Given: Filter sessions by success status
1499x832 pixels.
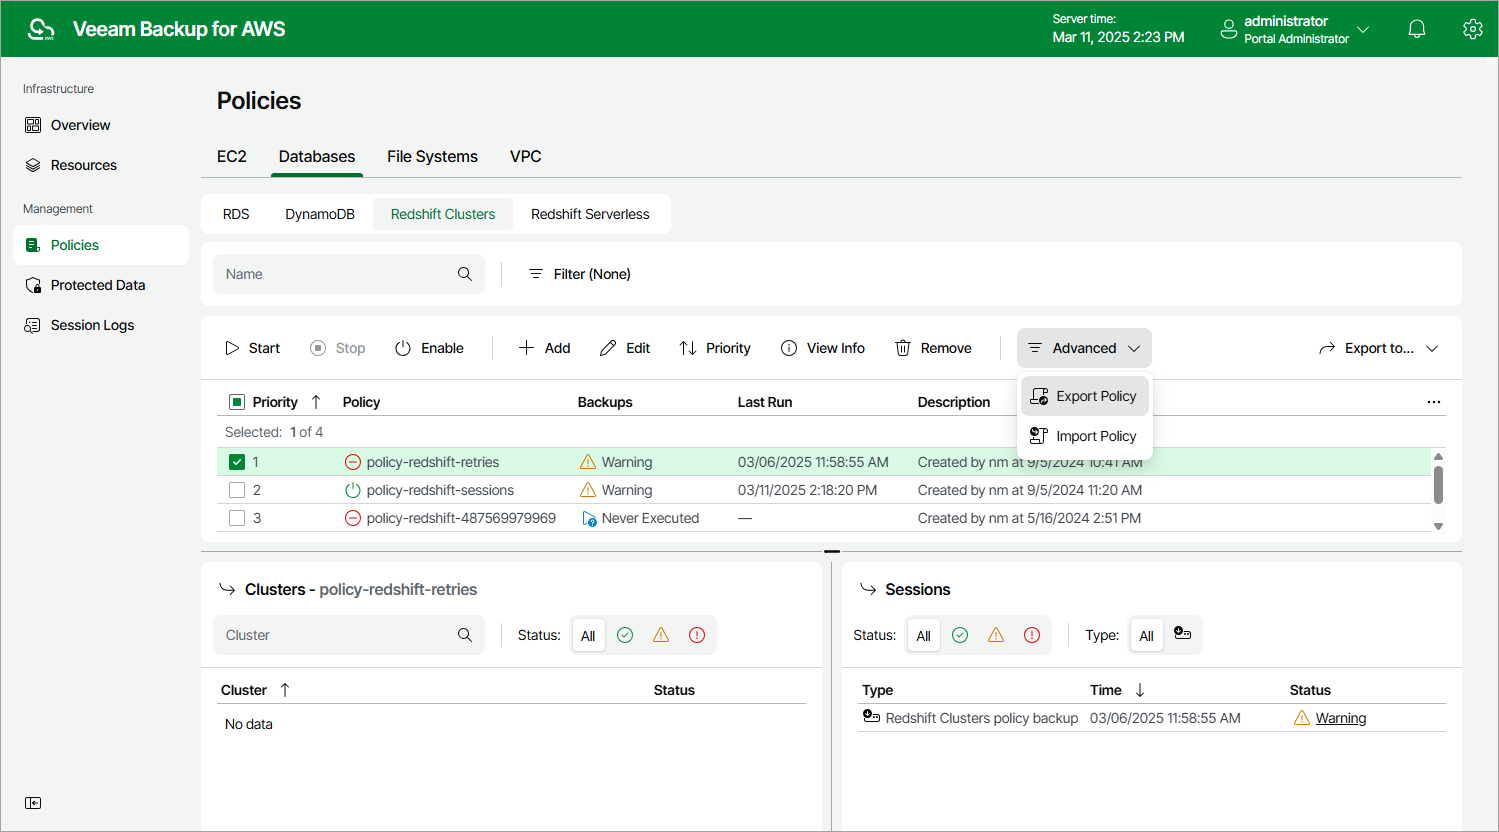Looking at the screenshot, I should tap(960, 635).
